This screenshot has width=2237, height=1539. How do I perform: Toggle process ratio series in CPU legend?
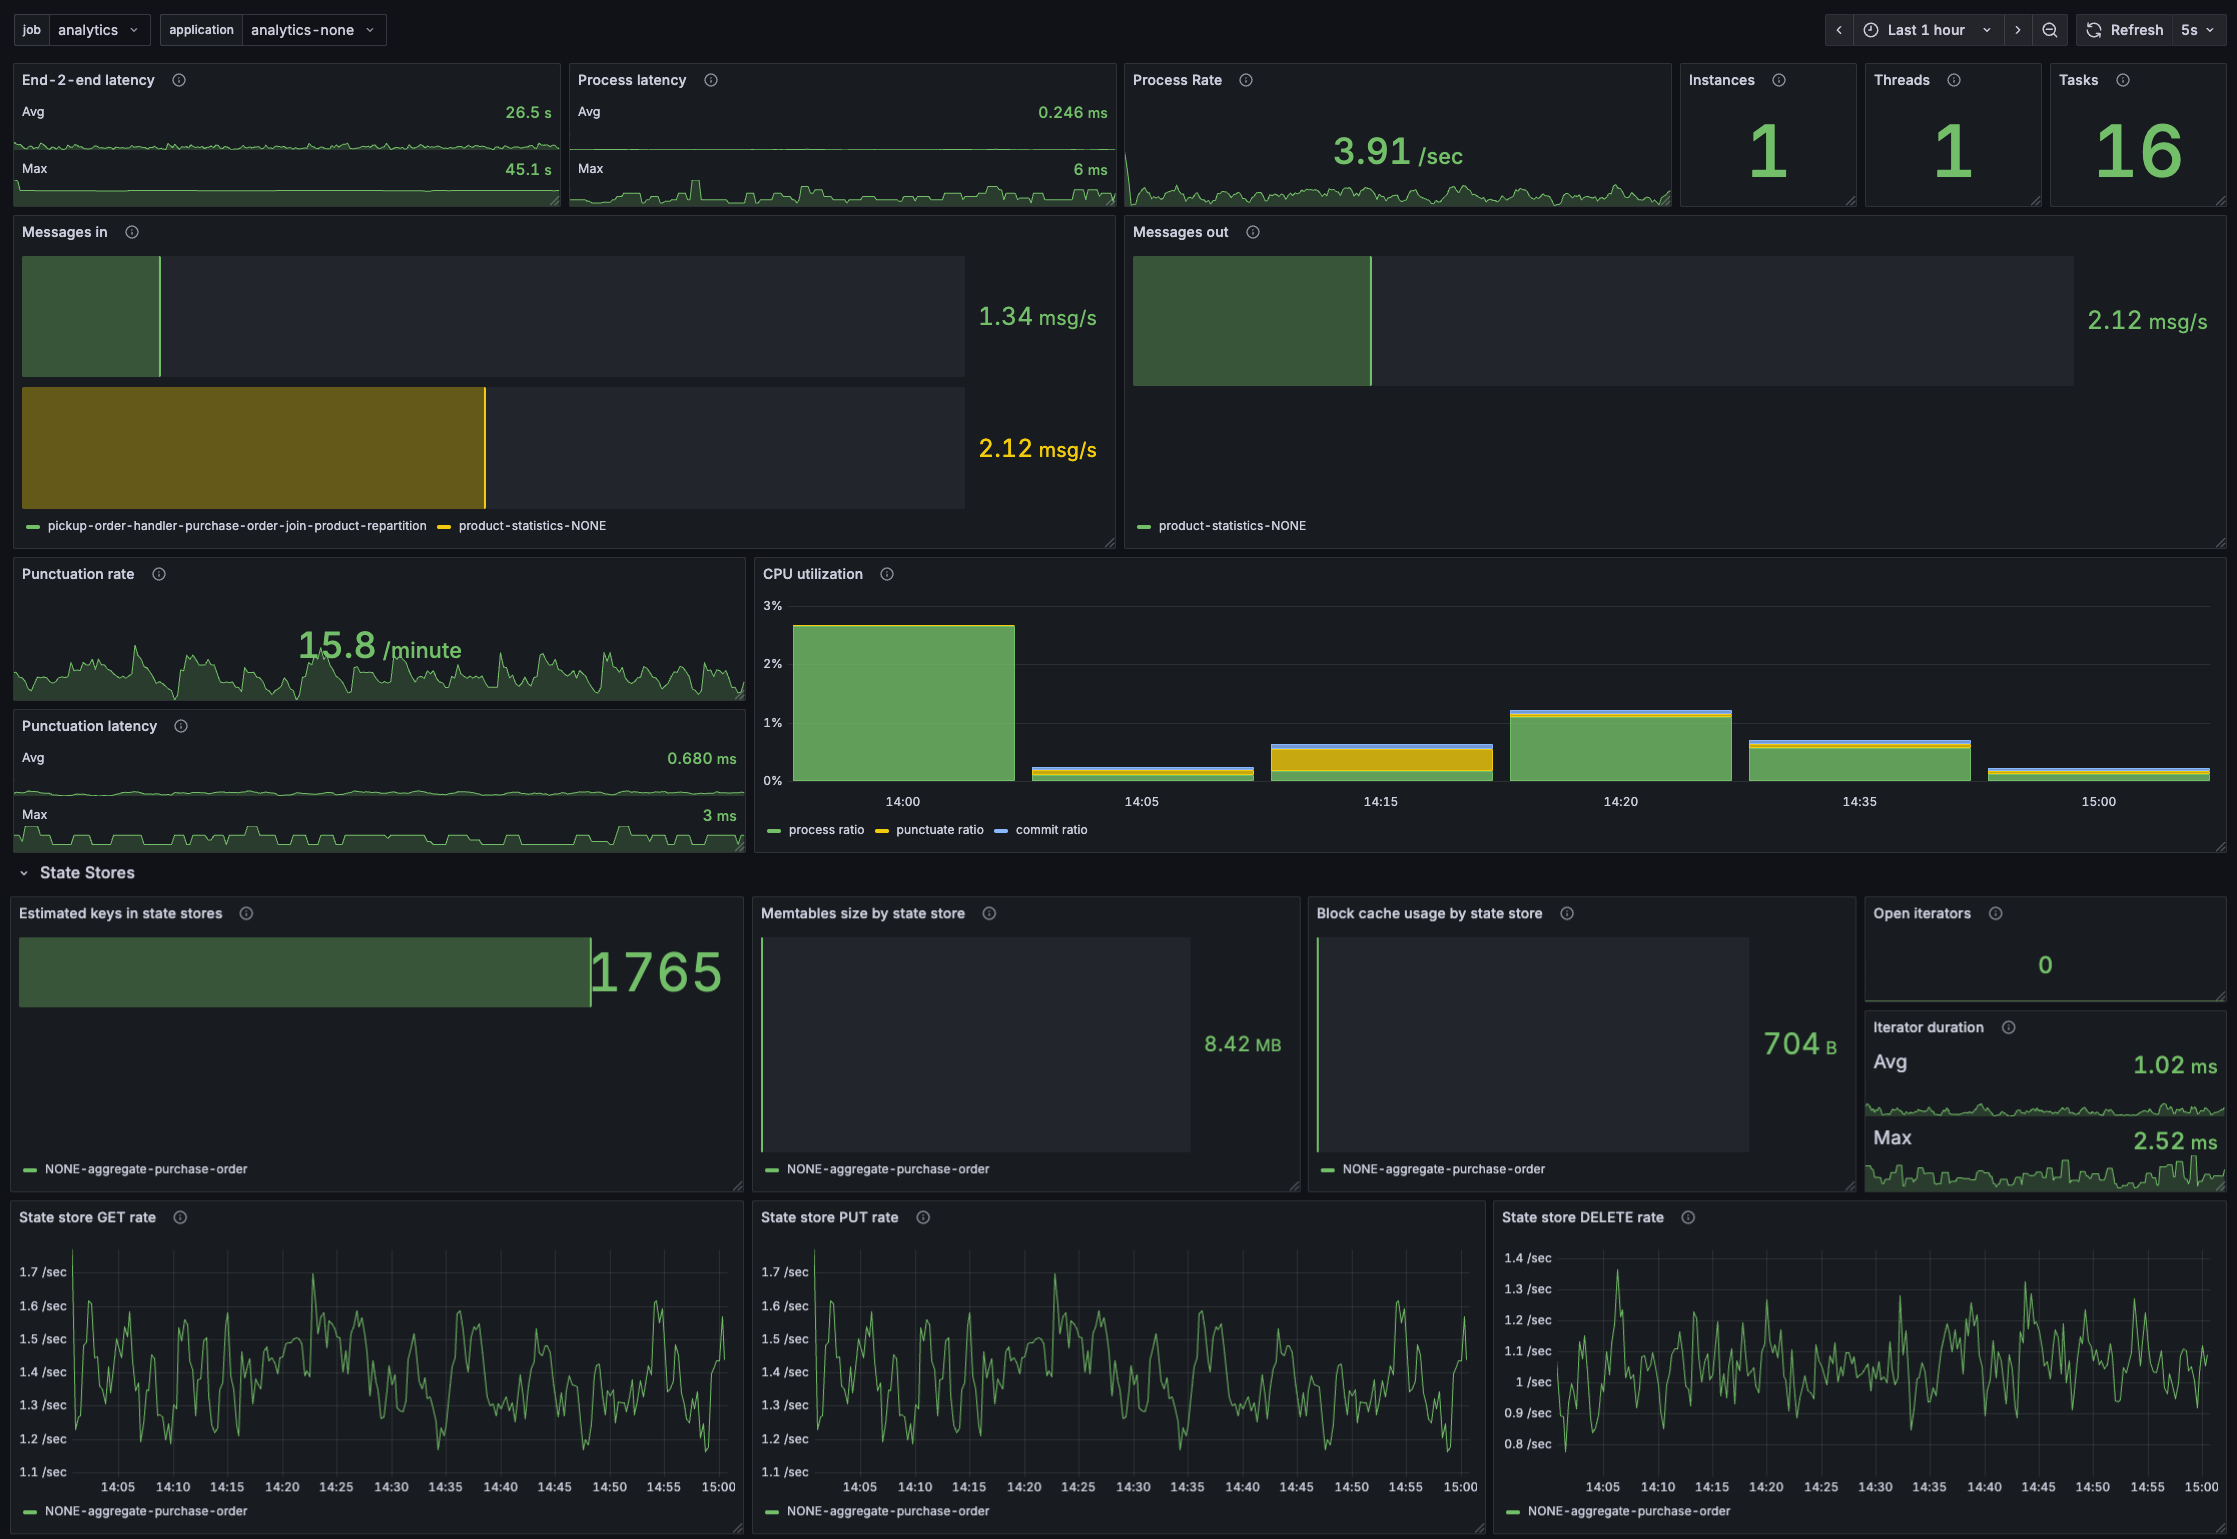point(825,830)
